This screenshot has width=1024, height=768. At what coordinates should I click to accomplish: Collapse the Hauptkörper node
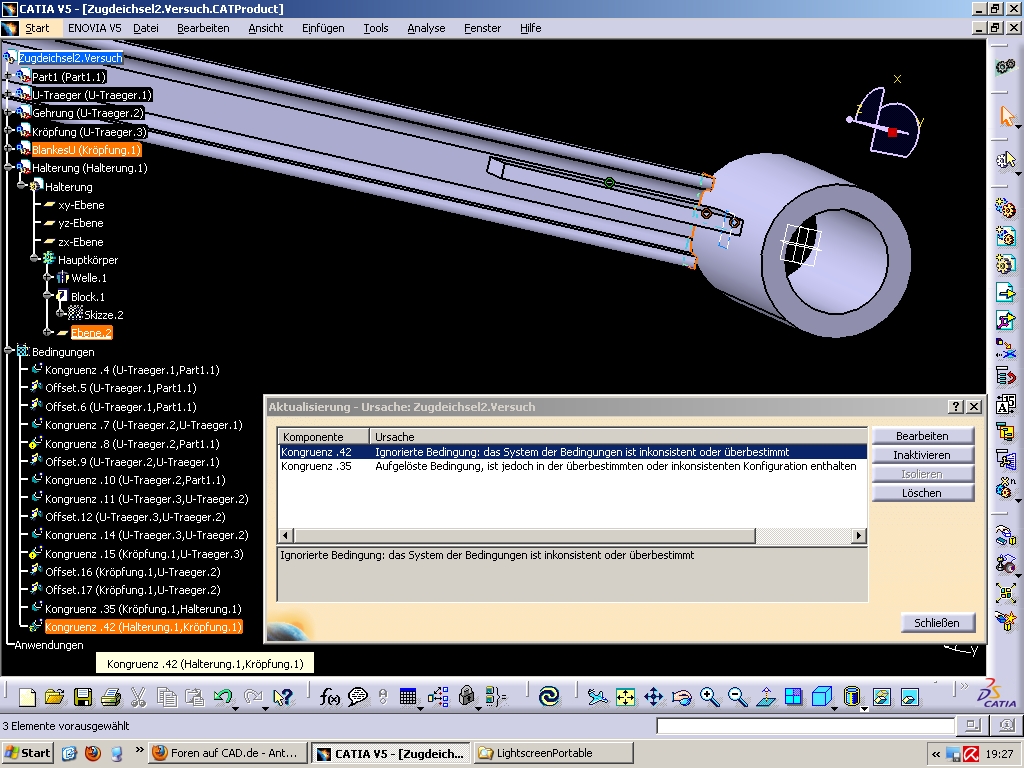pos(35,259)
